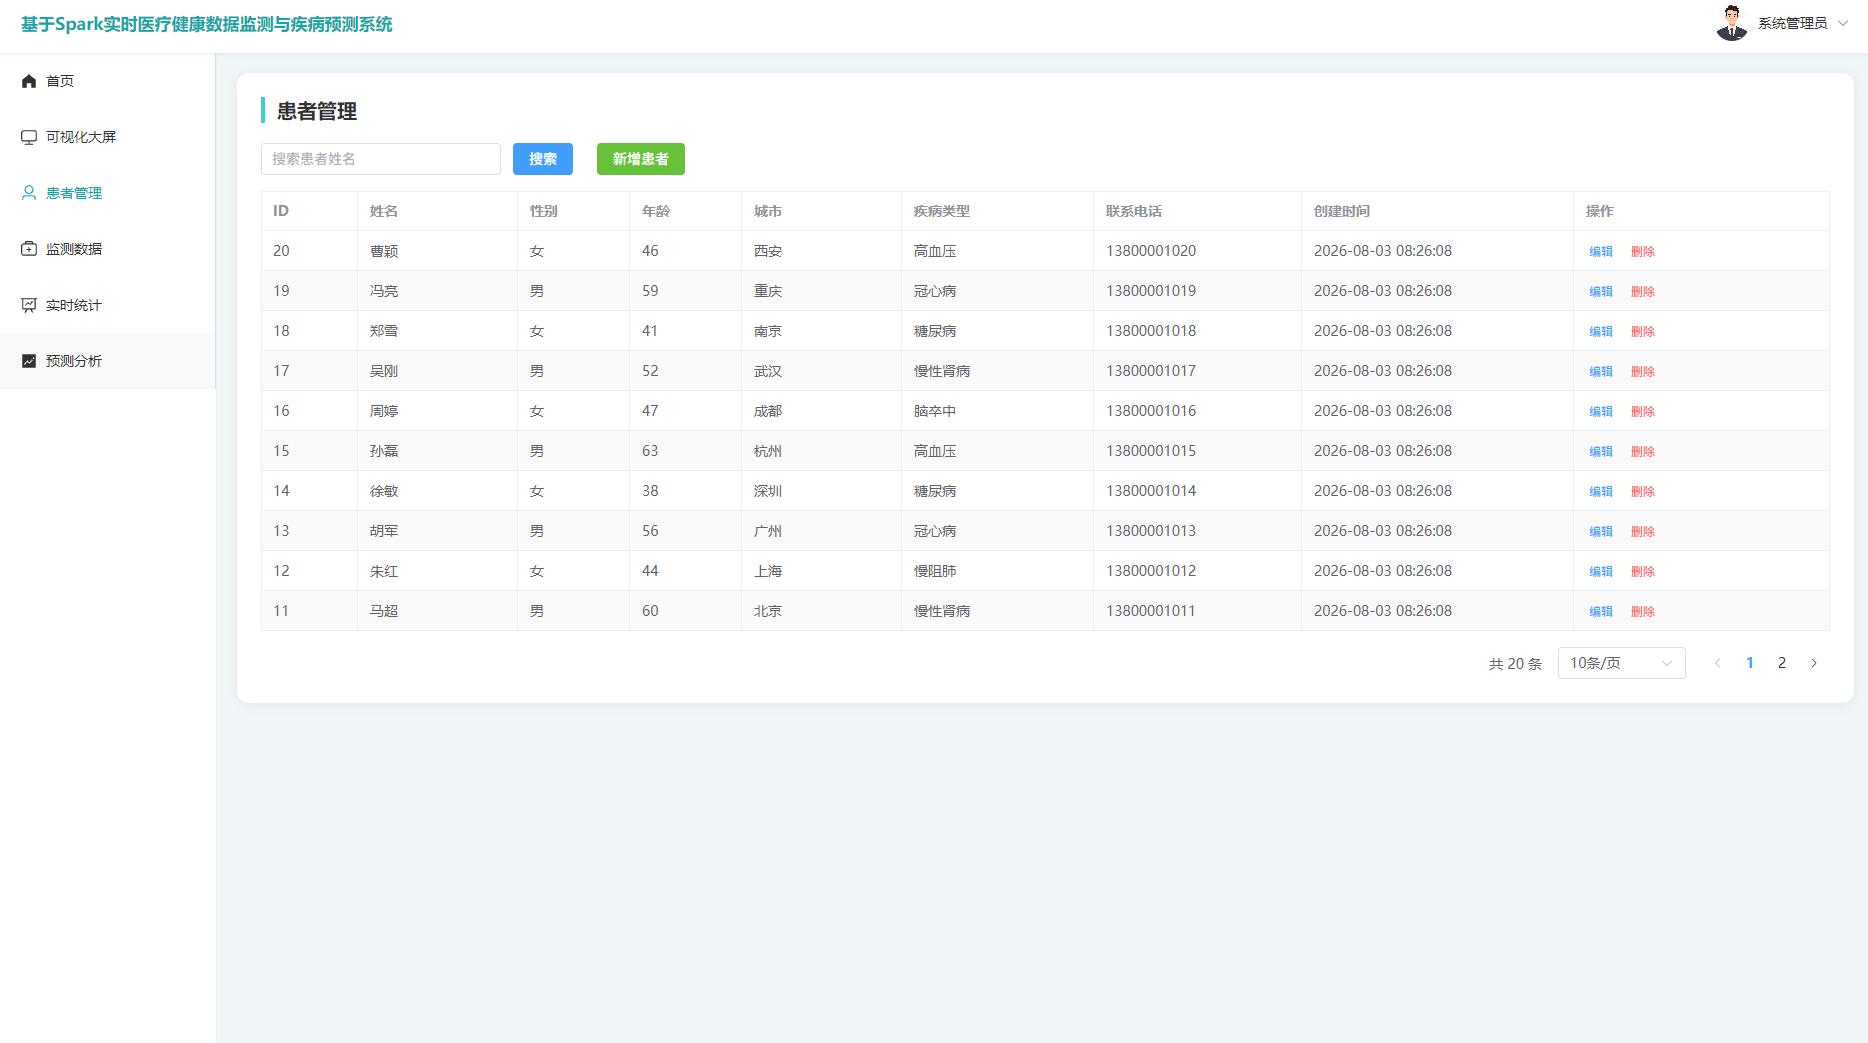This screenshot has width=1868, height=1043.
Task: Open the 10条/页 page size dropdown
Action: coord(1621,663)
